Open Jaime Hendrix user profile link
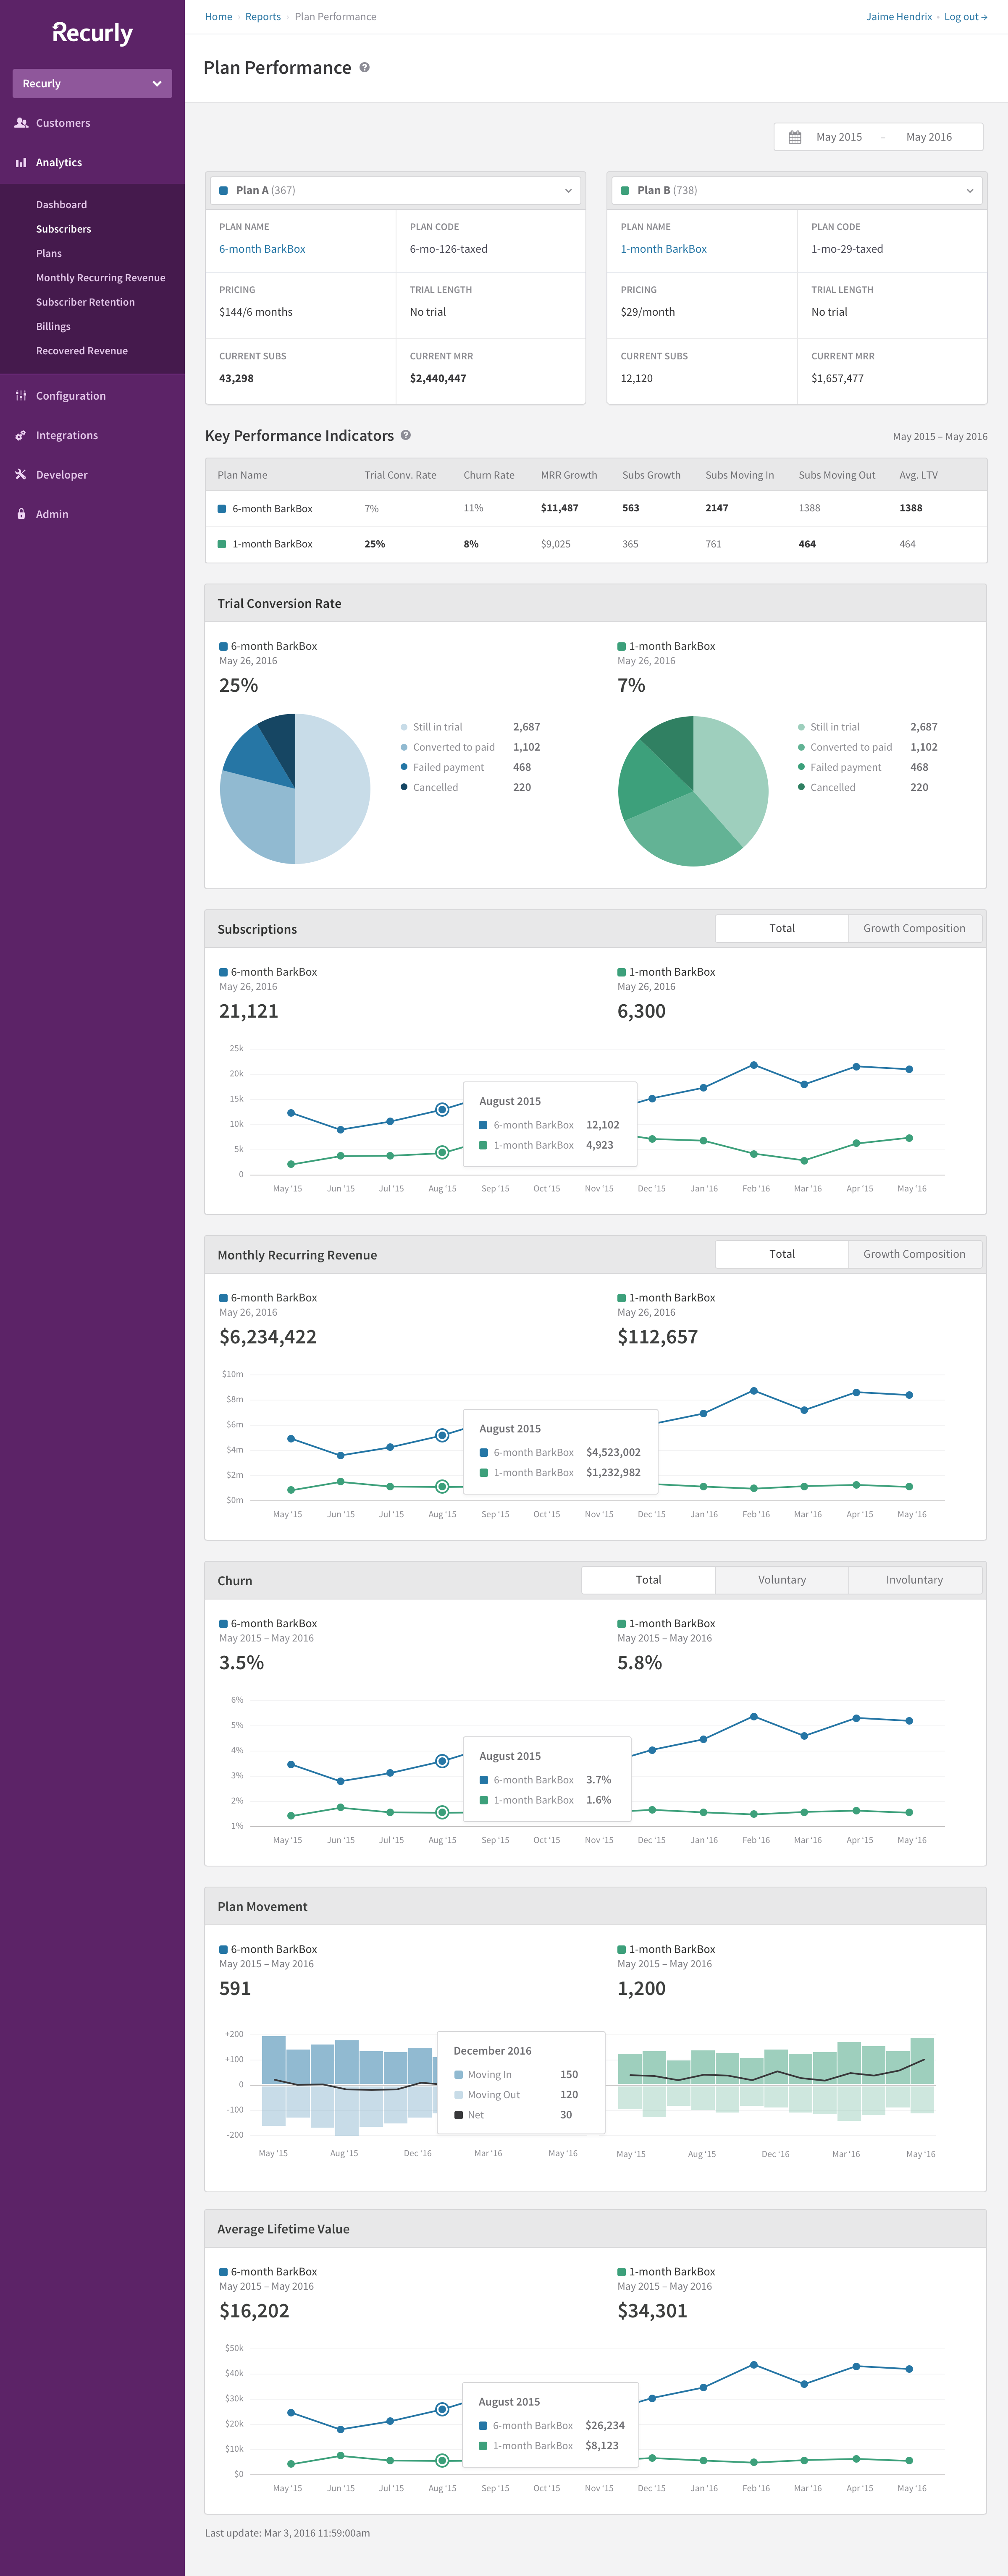This screenshot has height=2576, width=1008. point(899,17)
